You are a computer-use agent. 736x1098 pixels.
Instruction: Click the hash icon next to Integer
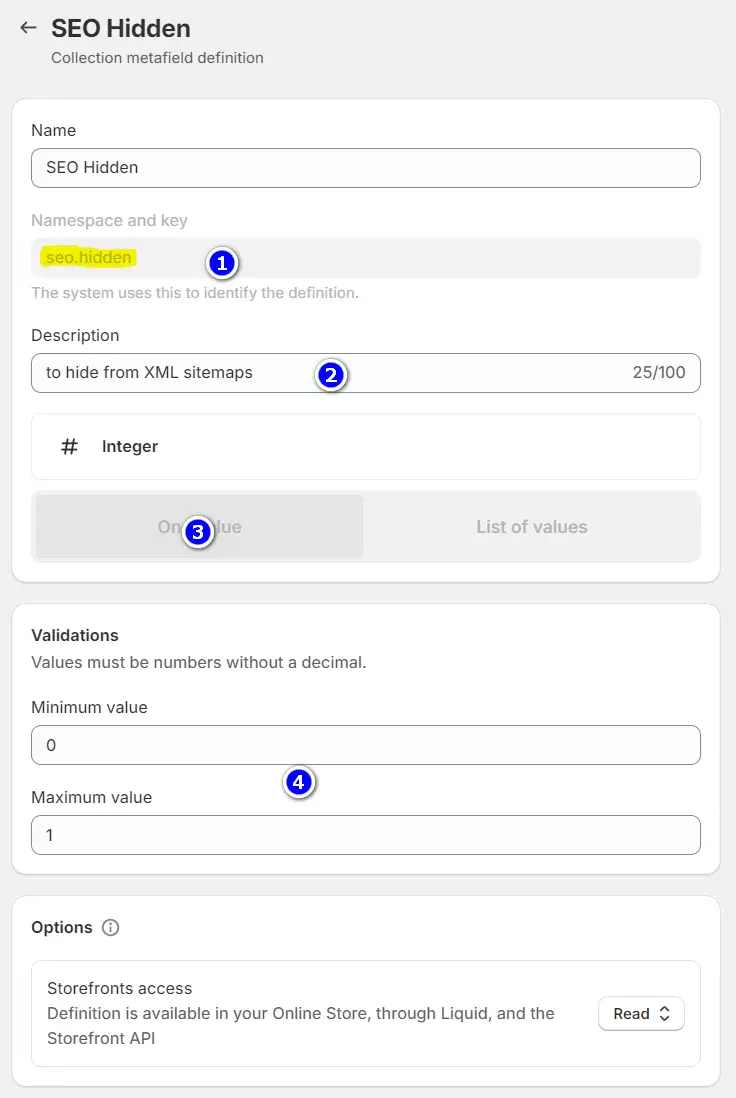(69, 447)
